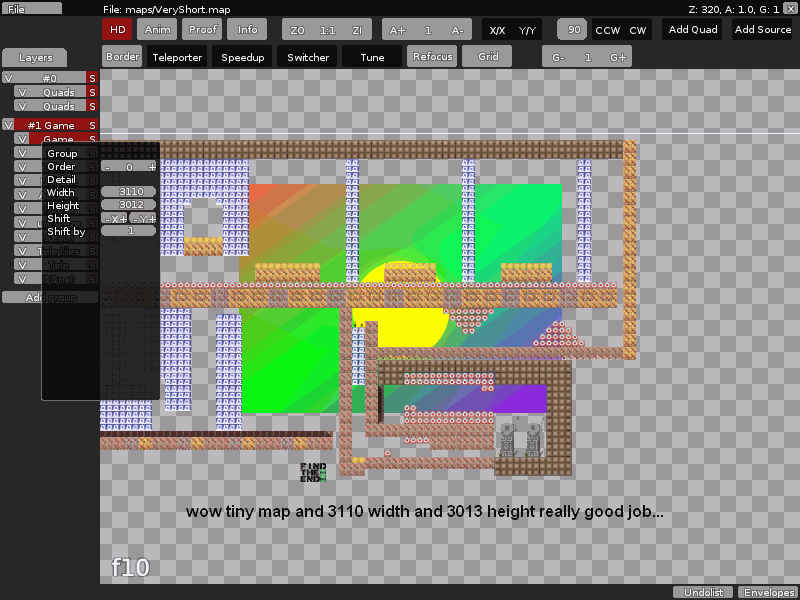Activate Proof borders view
The width and height of the screenshot is (800, 600).
(202, 29)
